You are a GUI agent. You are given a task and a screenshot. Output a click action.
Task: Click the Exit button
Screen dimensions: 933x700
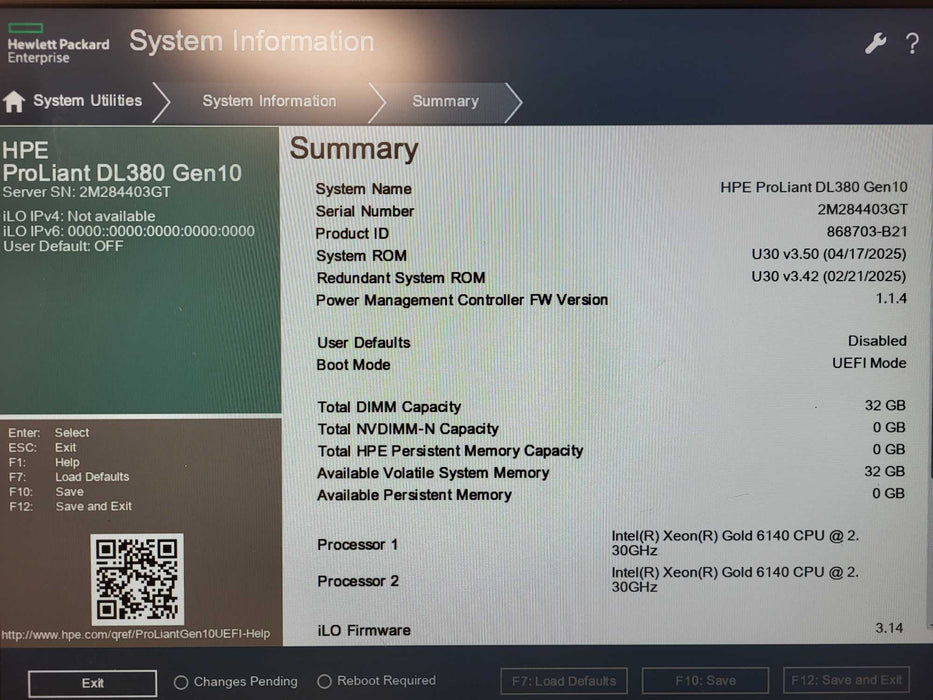pyautogui.click(x=93, y=683)
